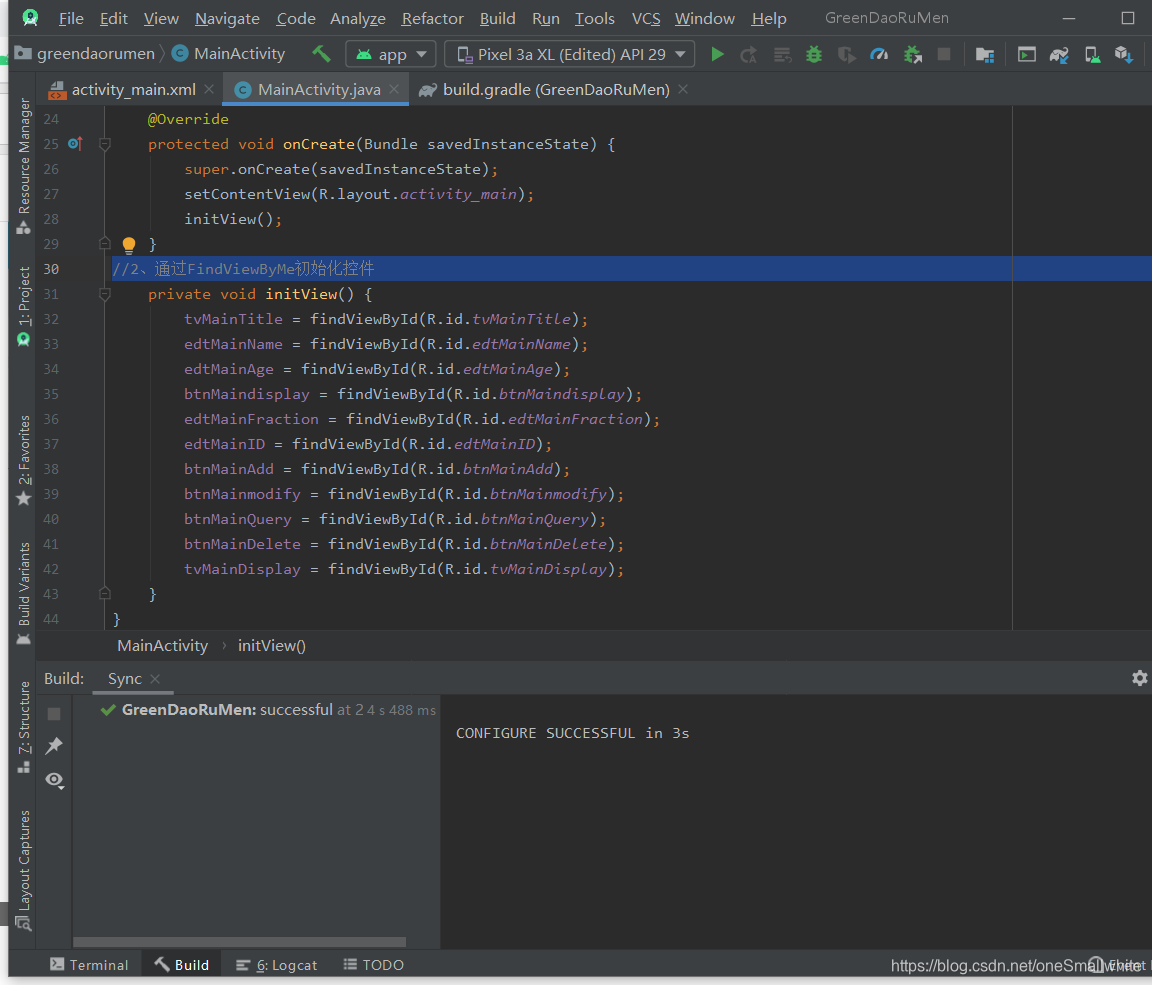Collapse onCreate method fold on line 25
This screenshot has width=1152, height=985.
click(104, 144)
